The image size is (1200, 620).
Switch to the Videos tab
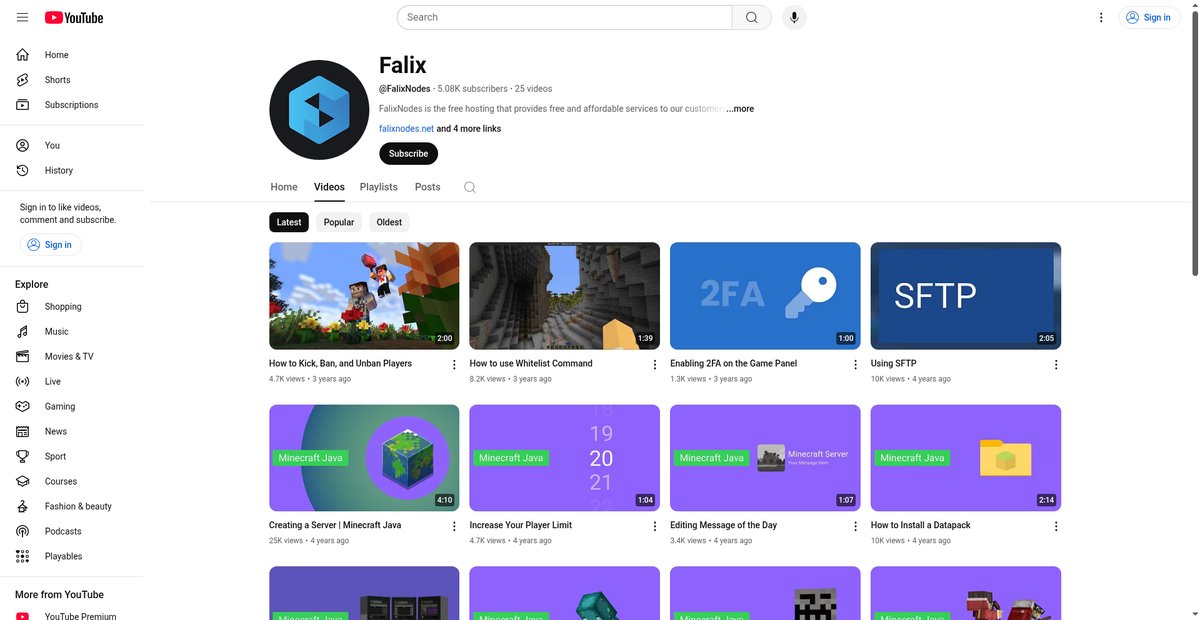tap(329, 187)
